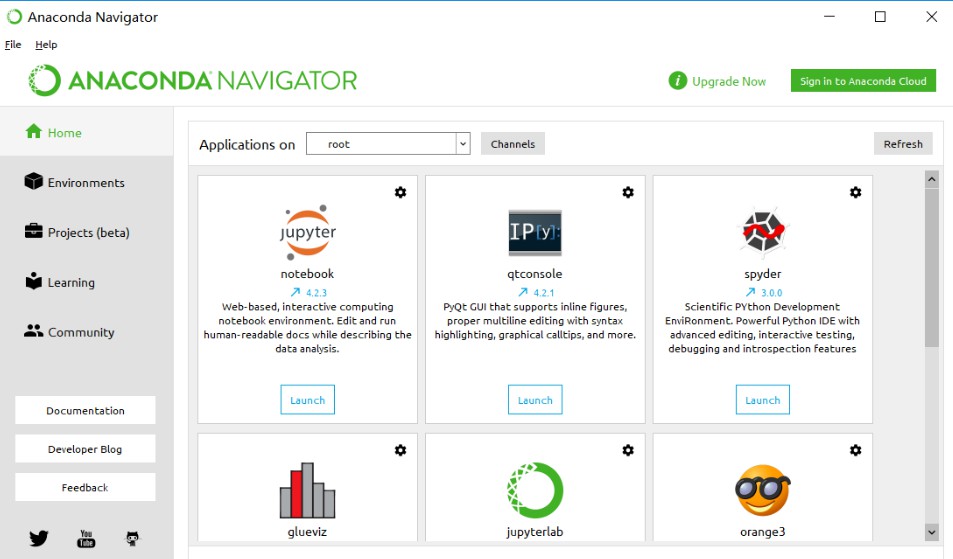Open the Help menu

point(46,44)
